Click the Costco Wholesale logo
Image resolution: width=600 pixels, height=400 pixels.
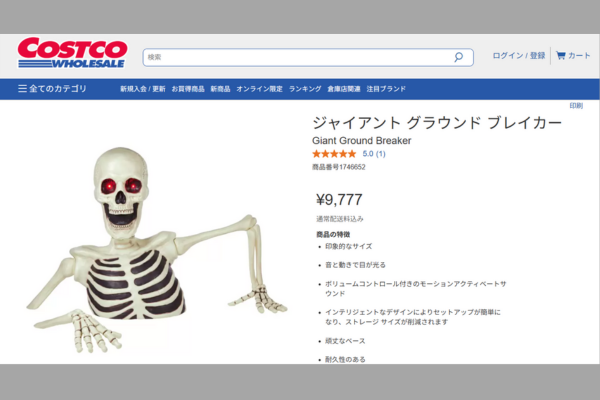pyautogui.click(x=72, y=53)
